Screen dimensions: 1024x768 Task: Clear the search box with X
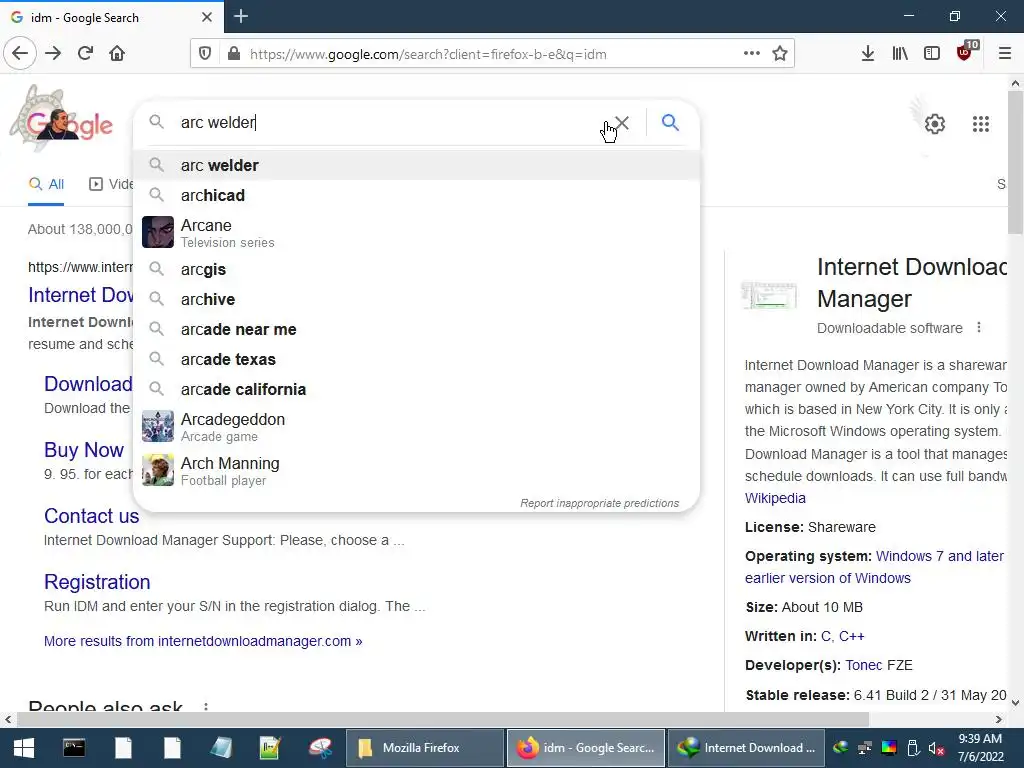point(622,122)
